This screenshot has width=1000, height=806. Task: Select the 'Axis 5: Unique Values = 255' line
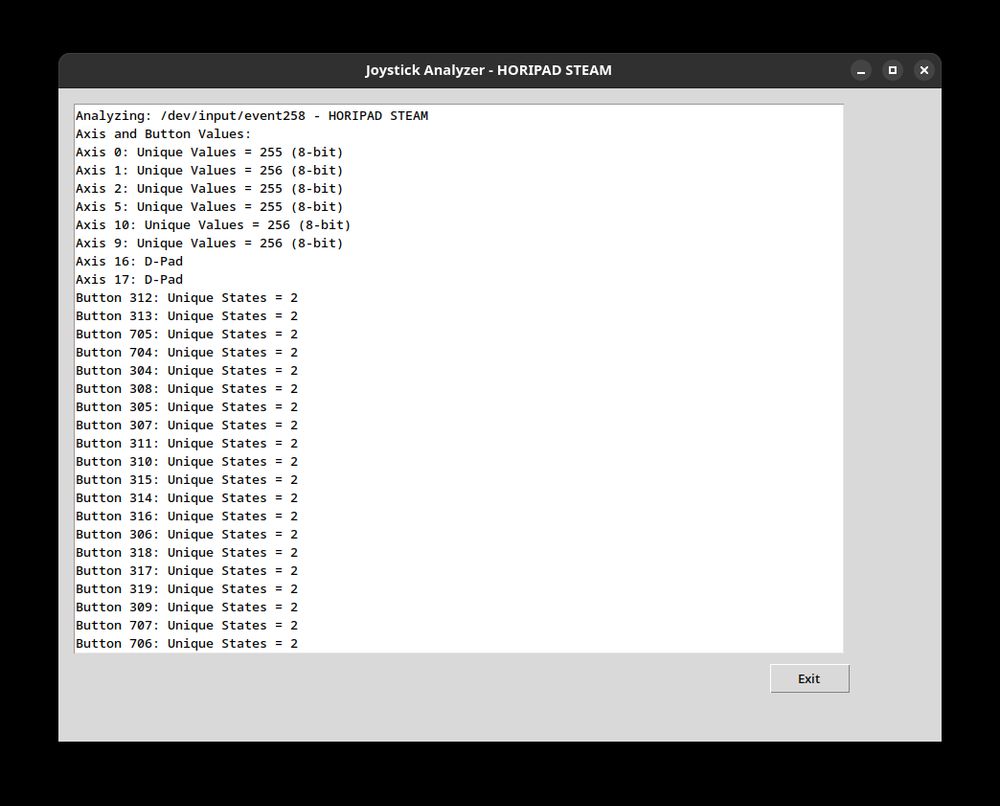(209, 207)
